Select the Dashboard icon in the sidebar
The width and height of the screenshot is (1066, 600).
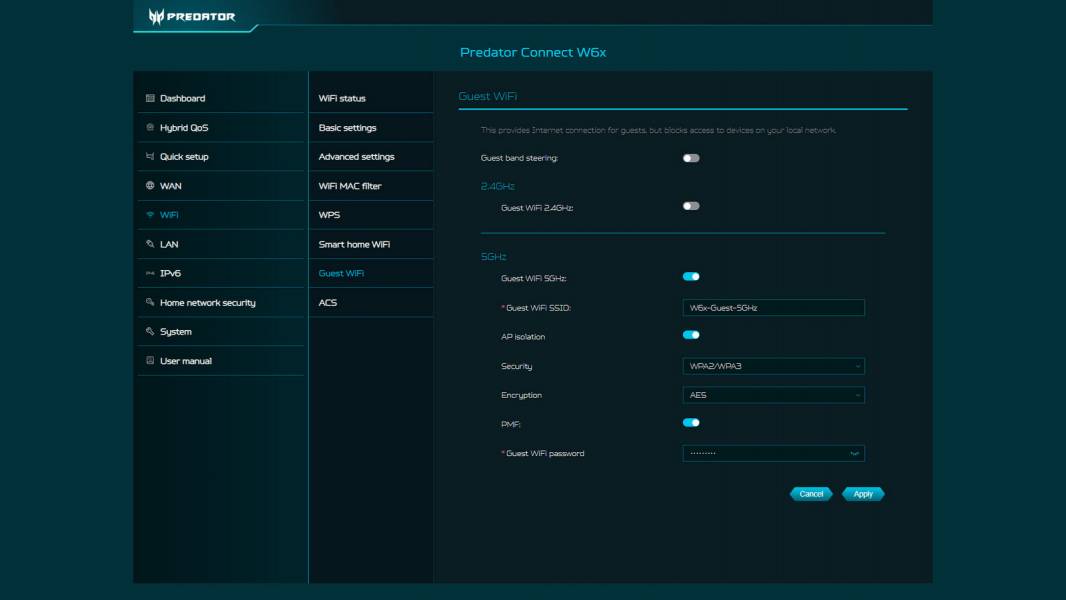coord(148,98)
